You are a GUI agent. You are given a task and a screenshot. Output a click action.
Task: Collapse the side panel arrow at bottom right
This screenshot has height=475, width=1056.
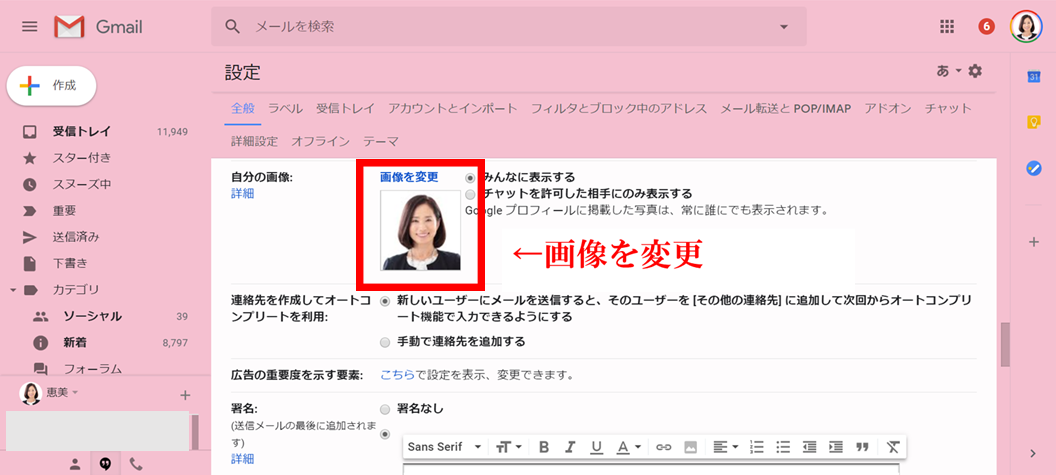[1034, 453]
